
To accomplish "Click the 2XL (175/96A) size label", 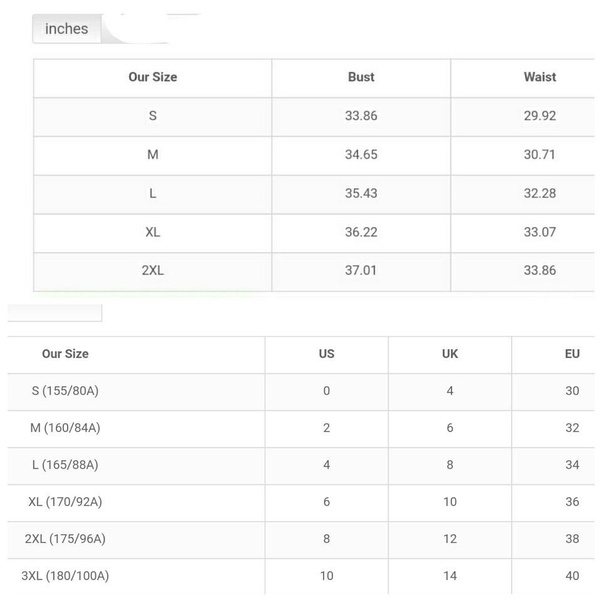I will click(x=65, y=539).
